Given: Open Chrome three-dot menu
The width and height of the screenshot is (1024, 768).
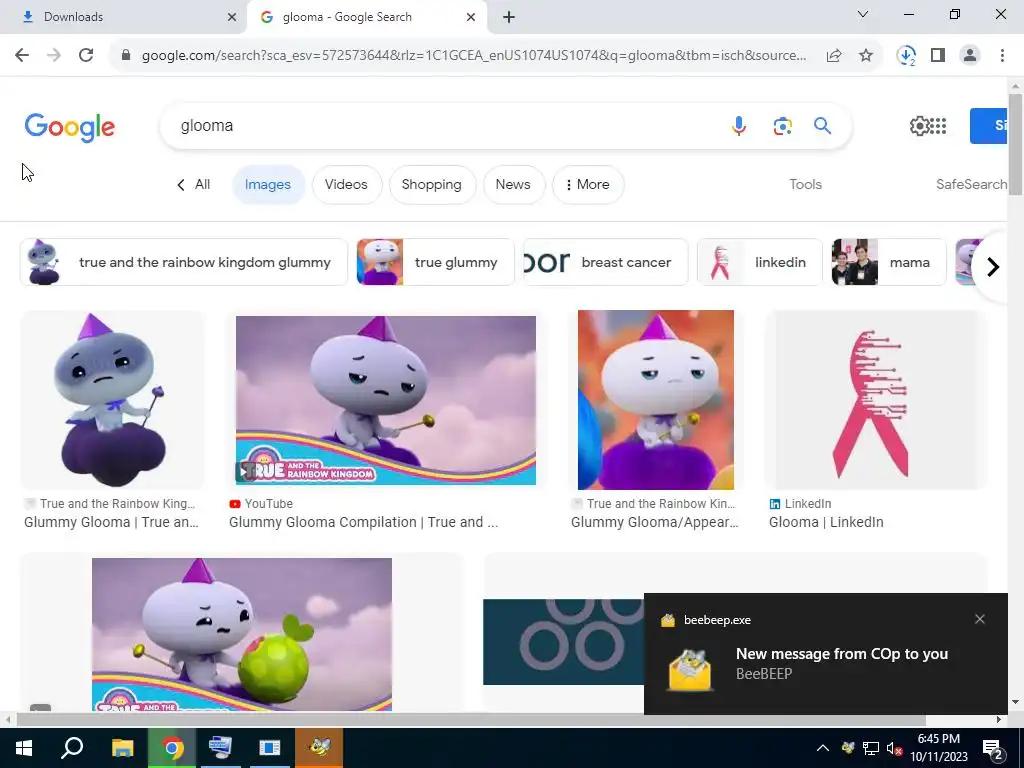Looking at the screenshot, I should [x=1002, y=56].
